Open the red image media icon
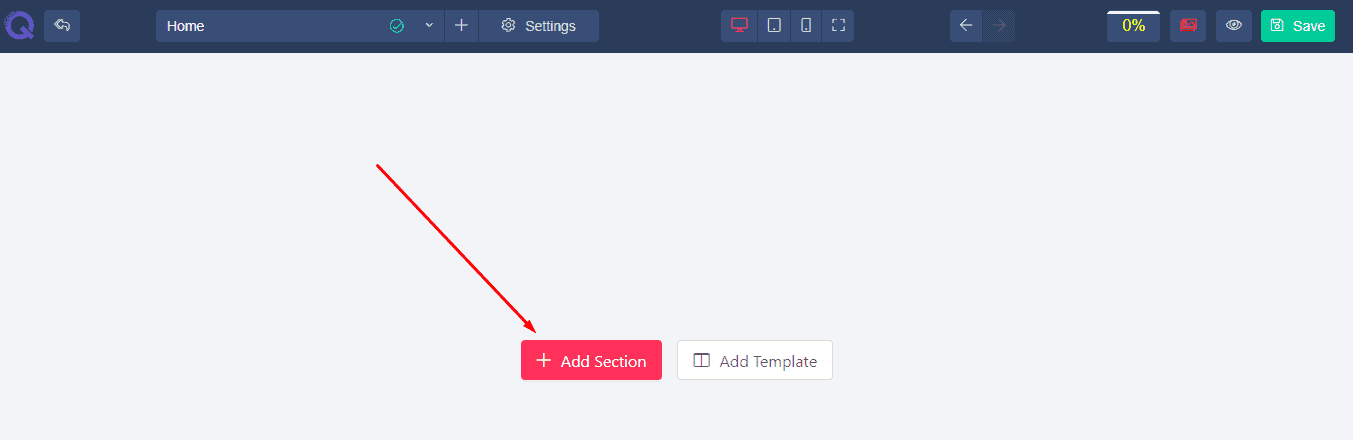 (1188, 26)
